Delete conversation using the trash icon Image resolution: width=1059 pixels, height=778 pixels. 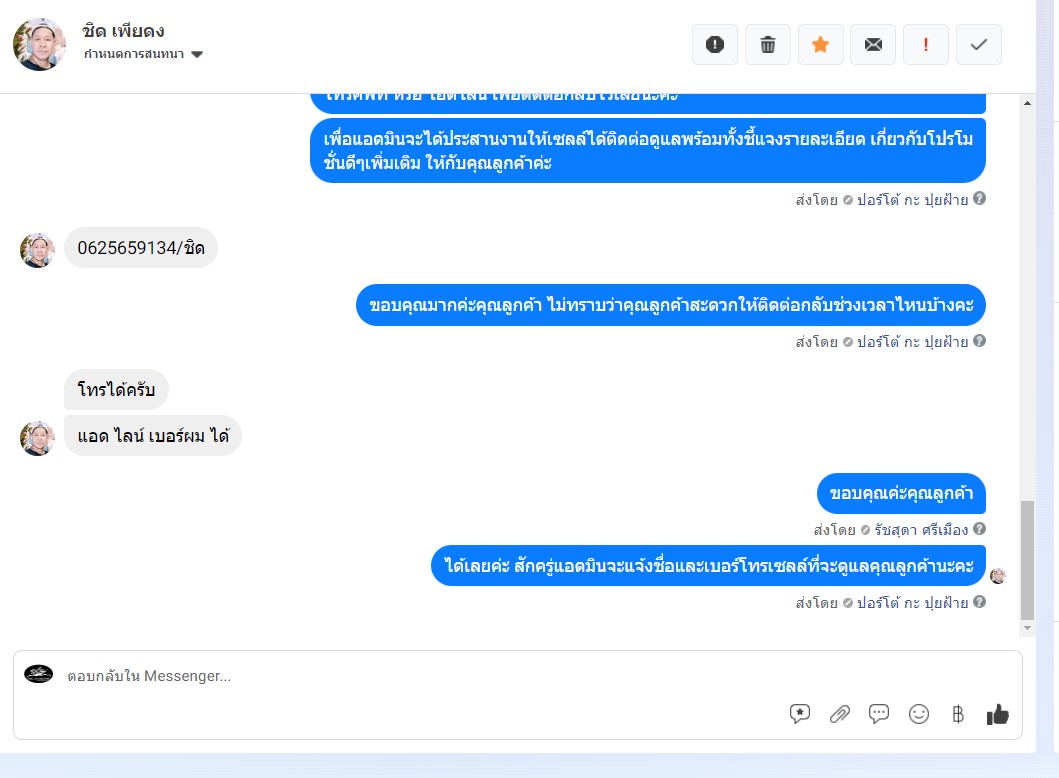pyautogui.click(x=768, y=45)
